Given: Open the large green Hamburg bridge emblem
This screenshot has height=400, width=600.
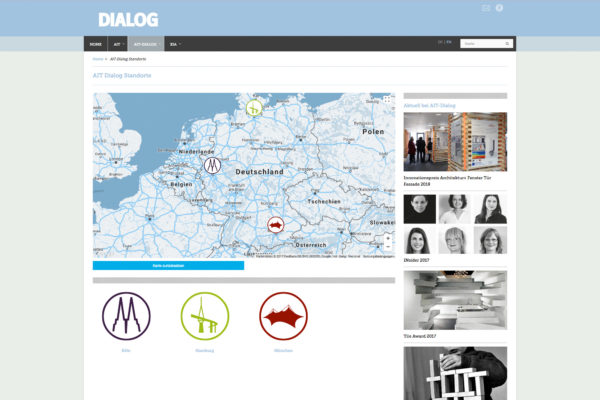Looking at the screenshot, I should click(x=205, y=316).
